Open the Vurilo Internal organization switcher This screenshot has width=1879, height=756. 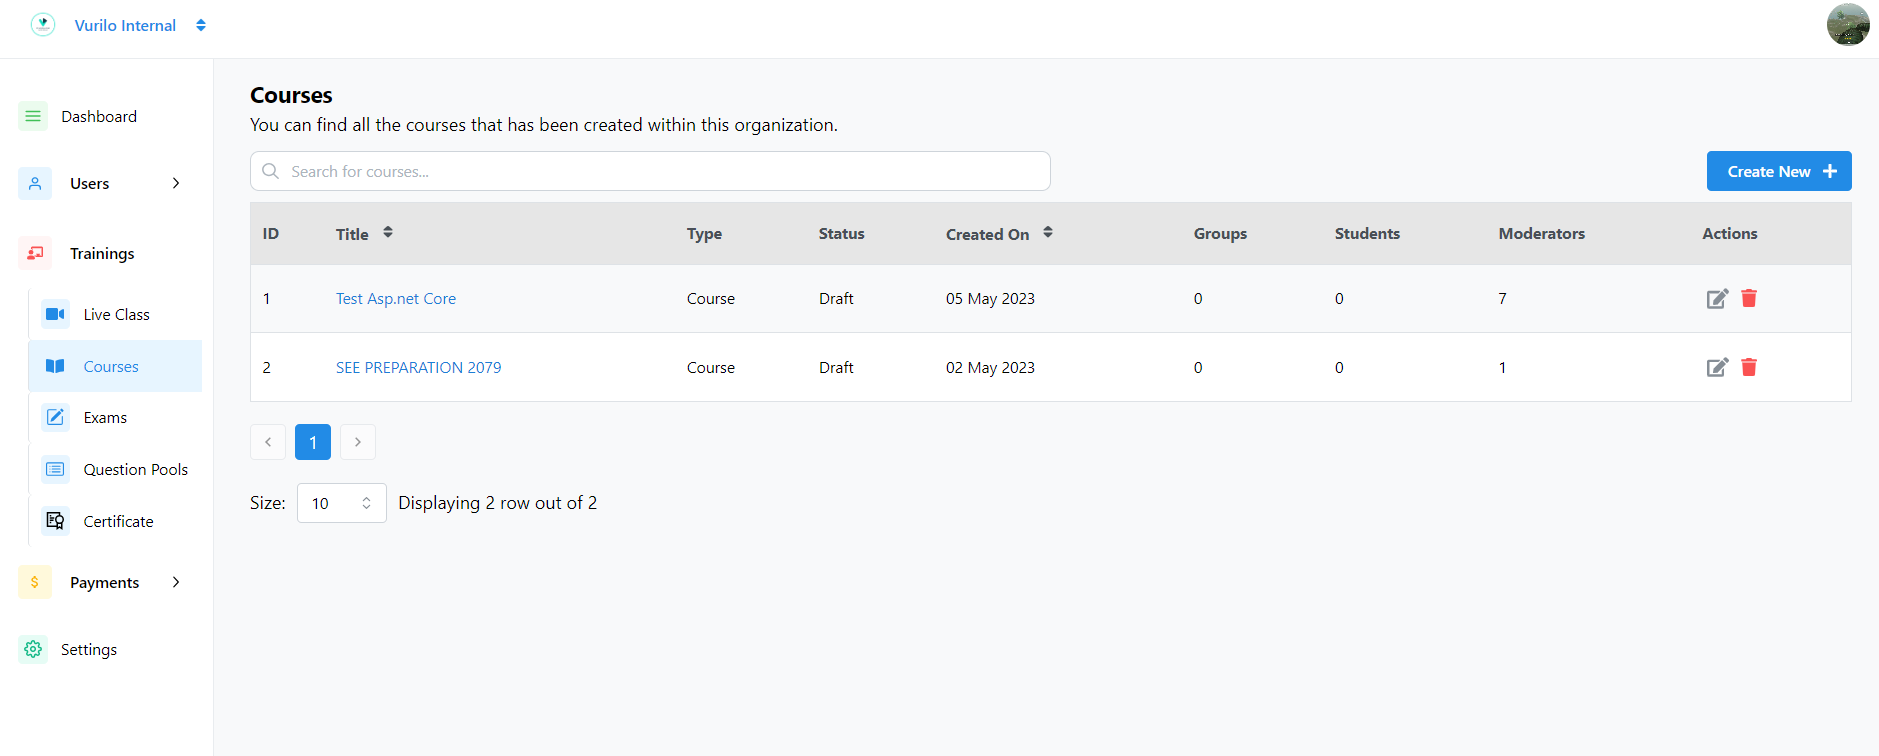(201, 25)
